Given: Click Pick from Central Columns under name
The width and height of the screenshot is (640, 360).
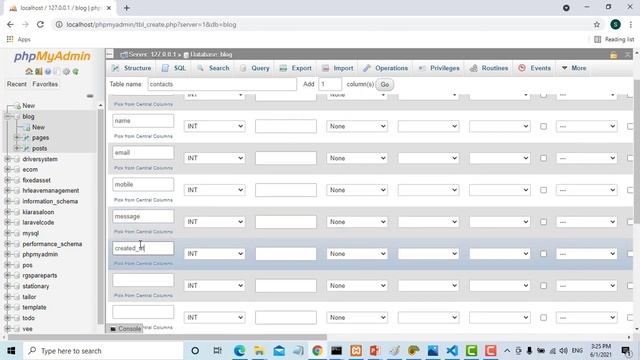Looking at the screenshot, I should tap(143, 136).
